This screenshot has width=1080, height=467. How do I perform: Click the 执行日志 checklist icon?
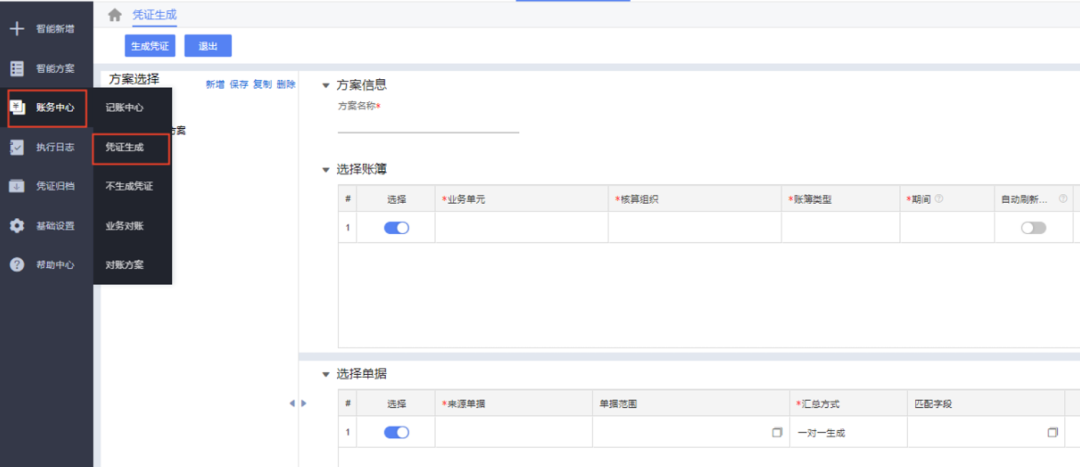pos(17,147)
